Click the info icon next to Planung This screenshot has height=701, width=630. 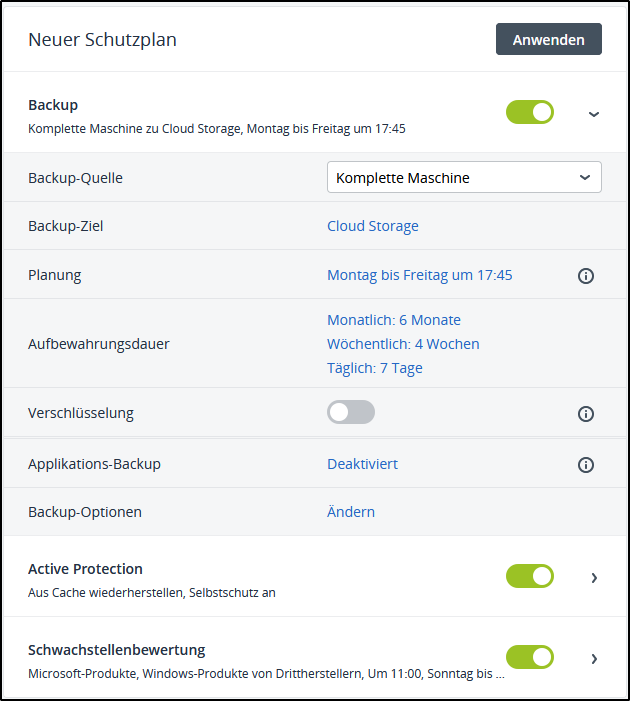(586, 275)
